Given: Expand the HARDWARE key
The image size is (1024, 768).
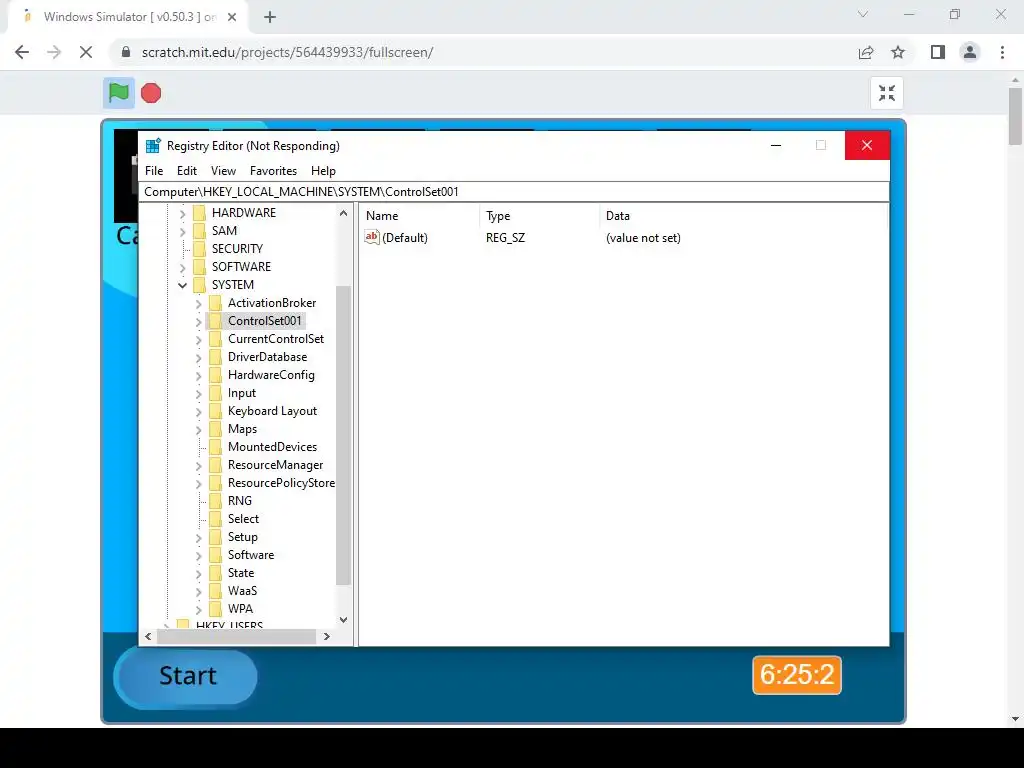Looking at the screenshot, I should coord(183,214).
